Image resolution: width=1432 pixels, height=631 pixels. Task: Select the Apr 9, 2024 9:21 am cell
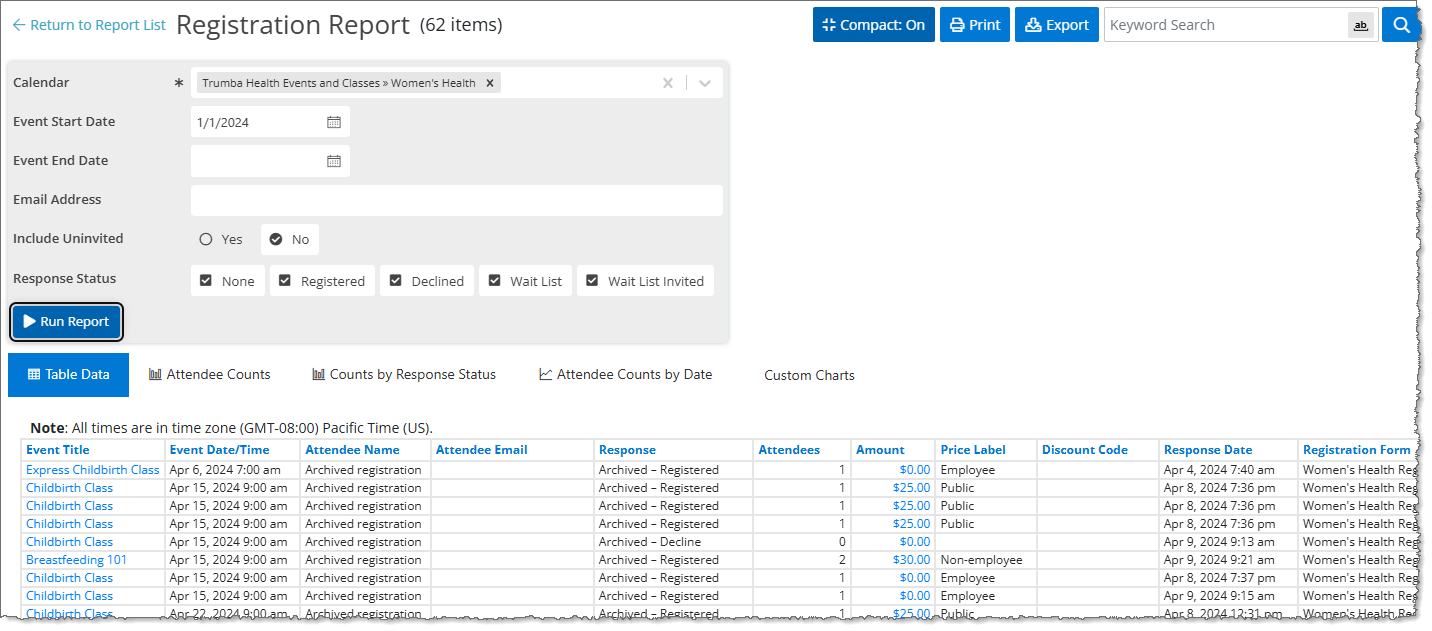[x=1229, y=560]
